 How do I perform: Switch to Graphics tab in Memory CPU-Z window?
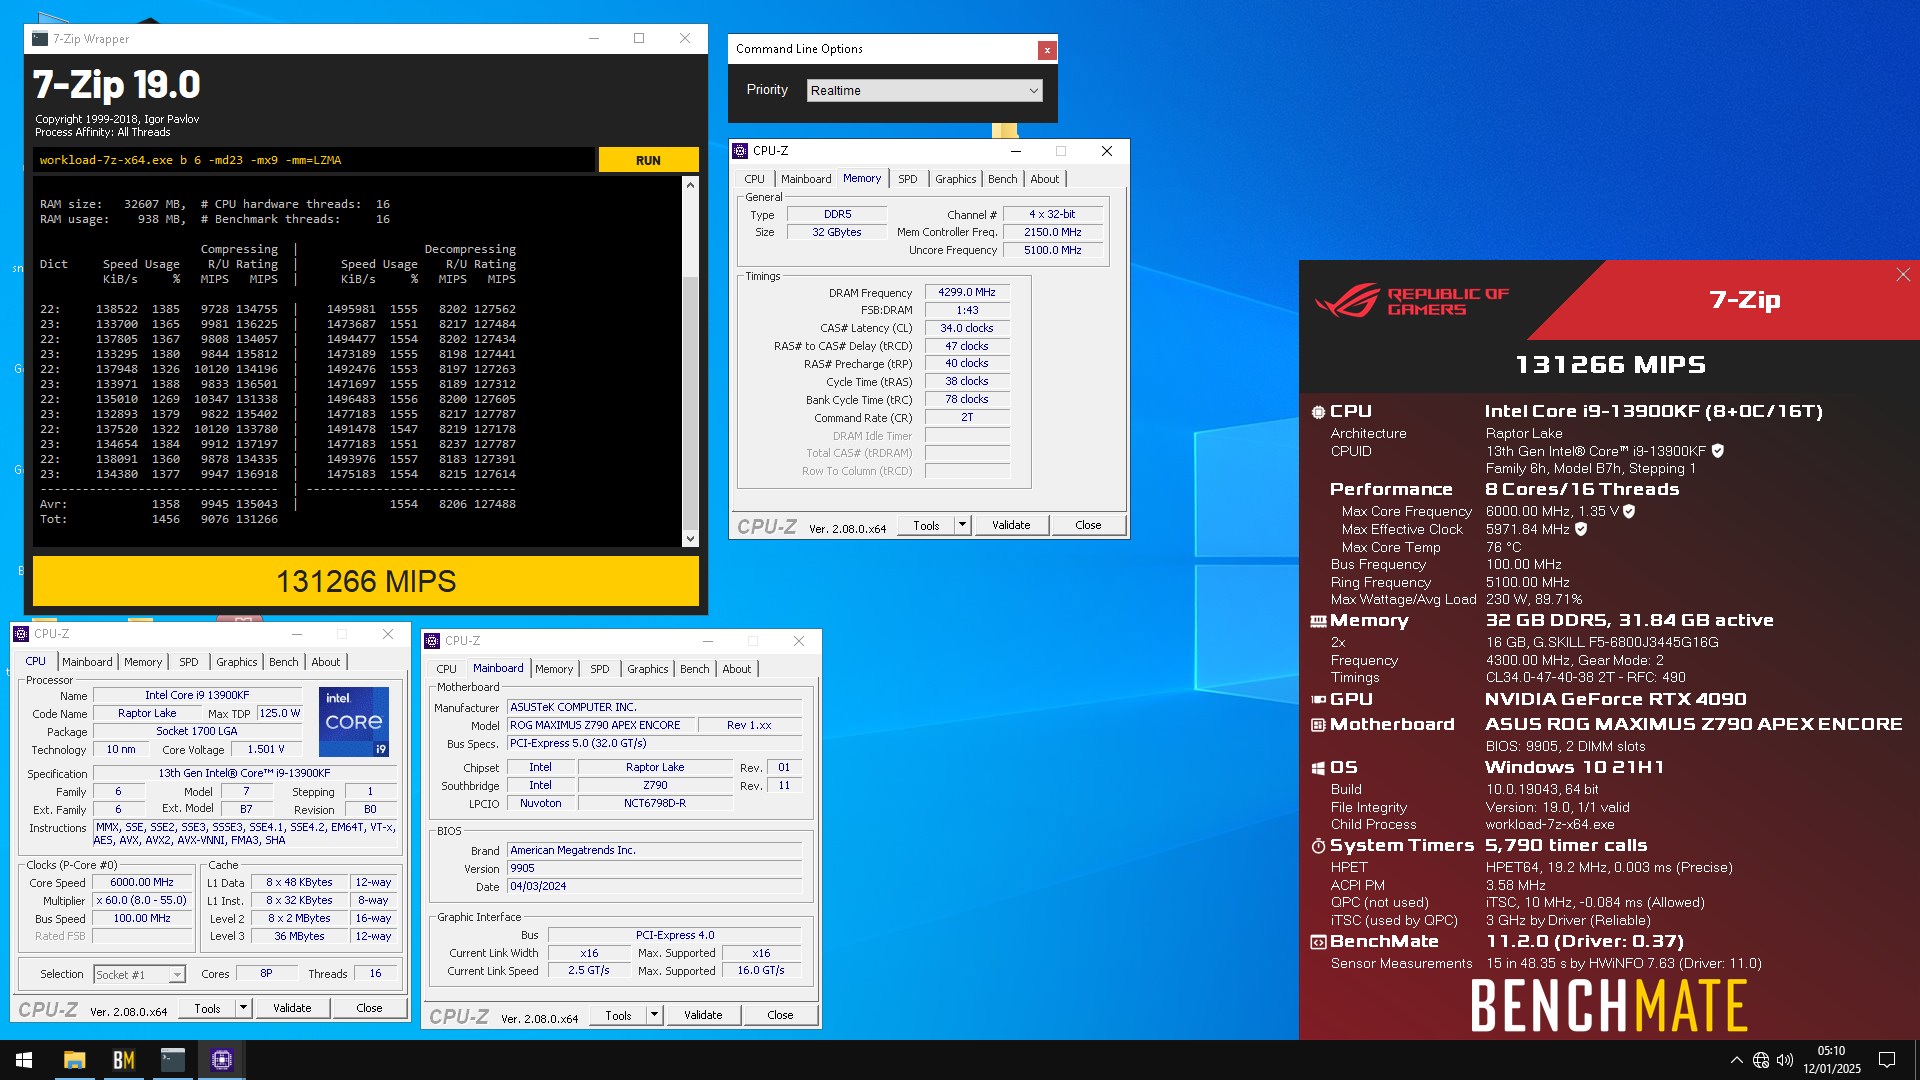point(955,179)
